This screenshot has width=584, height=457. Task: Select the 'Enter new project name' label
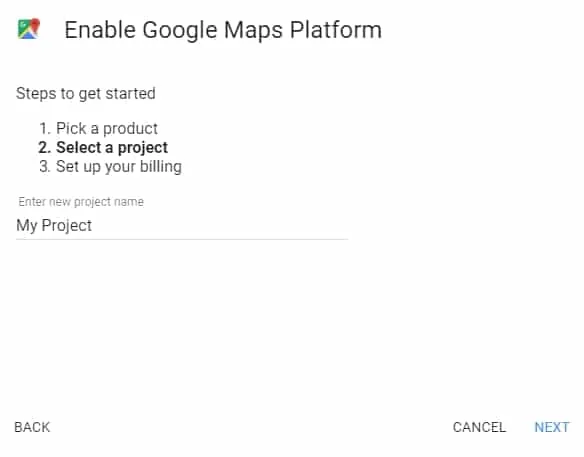[x=81, y=202]
